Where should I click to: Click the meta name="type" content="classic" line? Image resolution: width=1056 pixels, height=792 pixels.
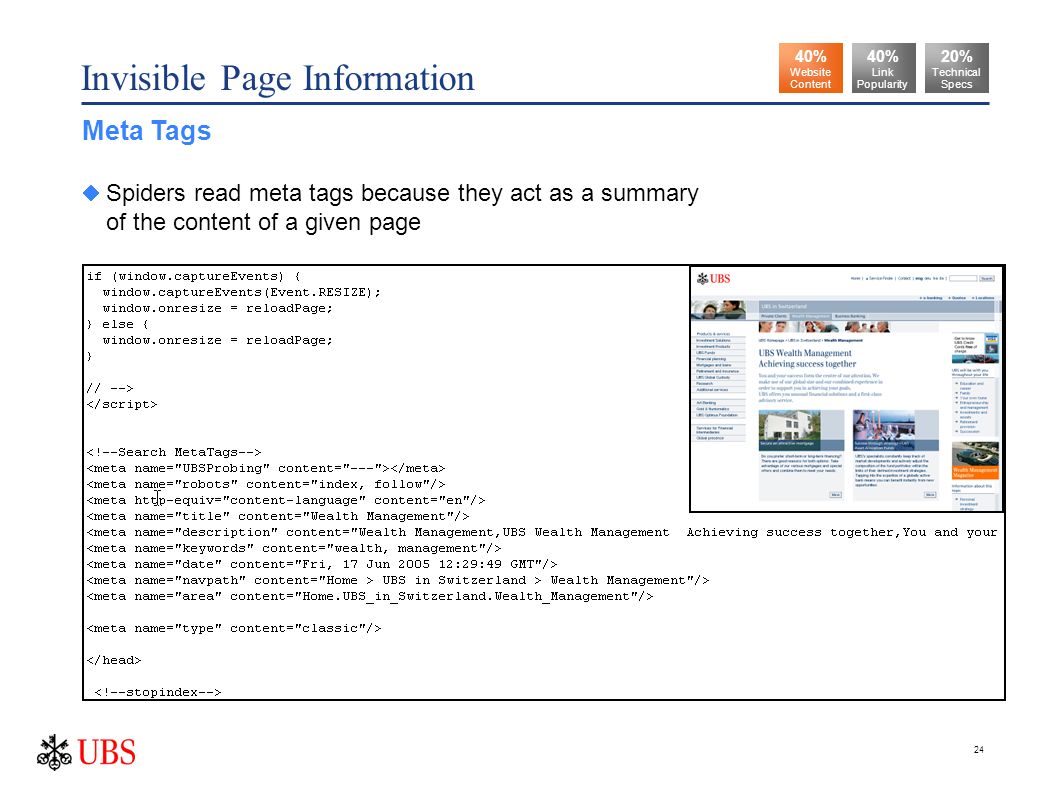234,628
